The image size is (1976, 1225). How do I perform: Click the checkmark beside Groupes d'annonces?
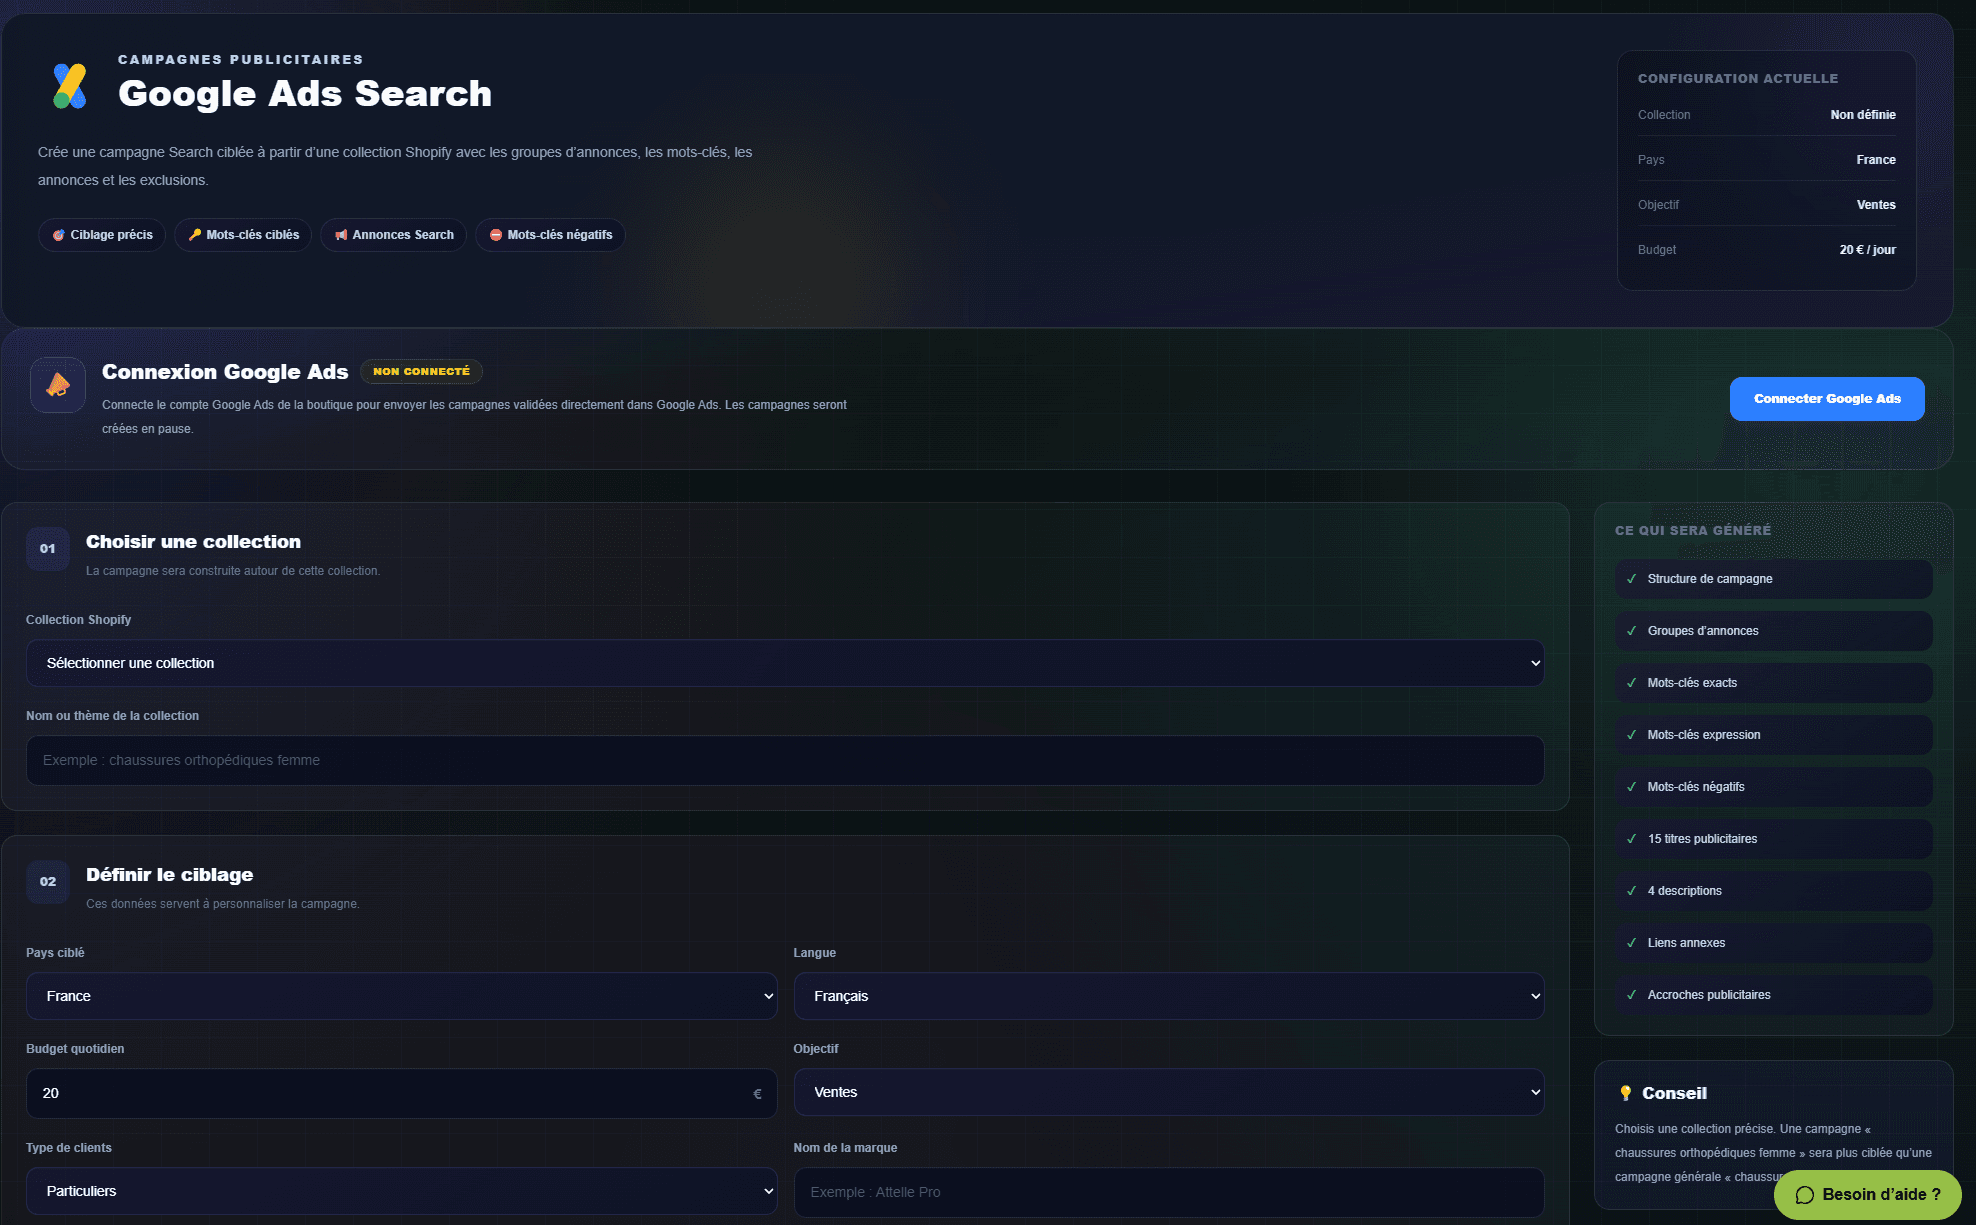coord(1632,631)
